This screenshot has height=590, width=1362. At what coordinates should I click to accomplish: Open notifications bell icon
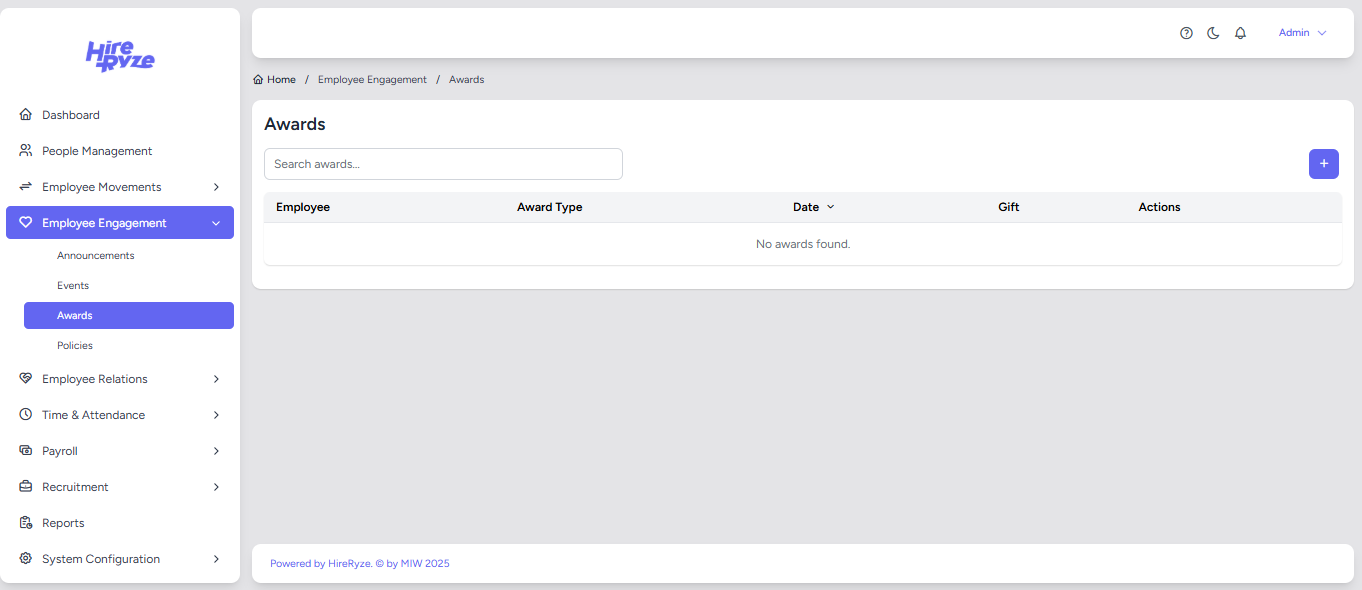(x=1240, y=33)
